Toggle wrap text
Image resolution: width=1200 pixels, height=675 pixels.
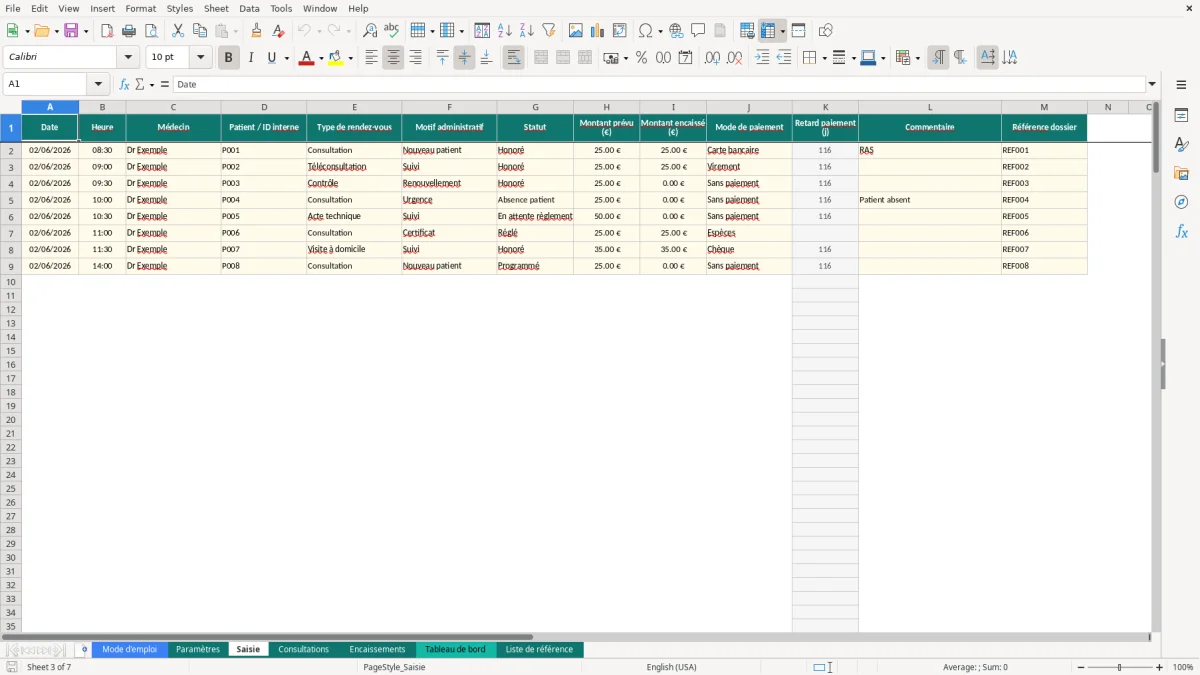514,58
